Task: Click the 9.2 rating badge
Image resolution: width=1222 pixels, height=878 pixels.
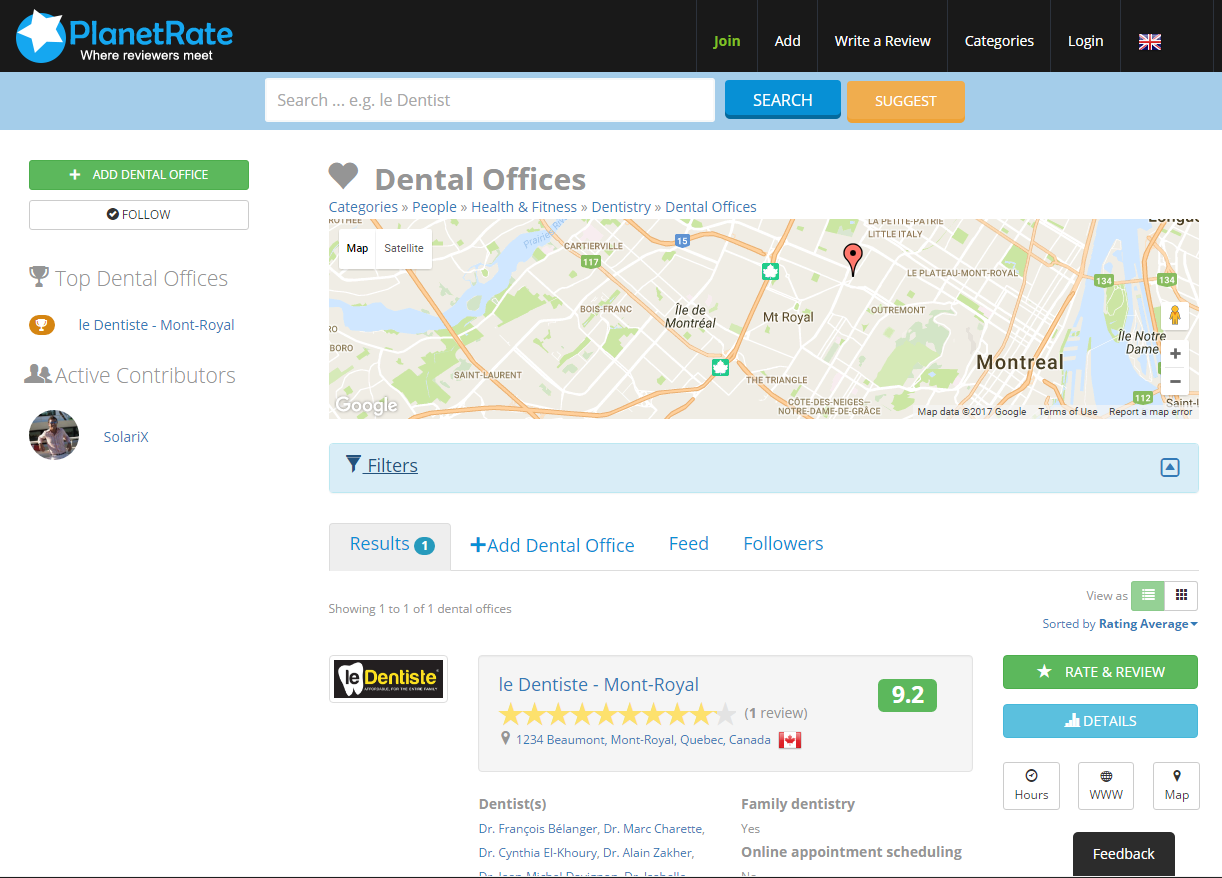Action: point(907,695)
